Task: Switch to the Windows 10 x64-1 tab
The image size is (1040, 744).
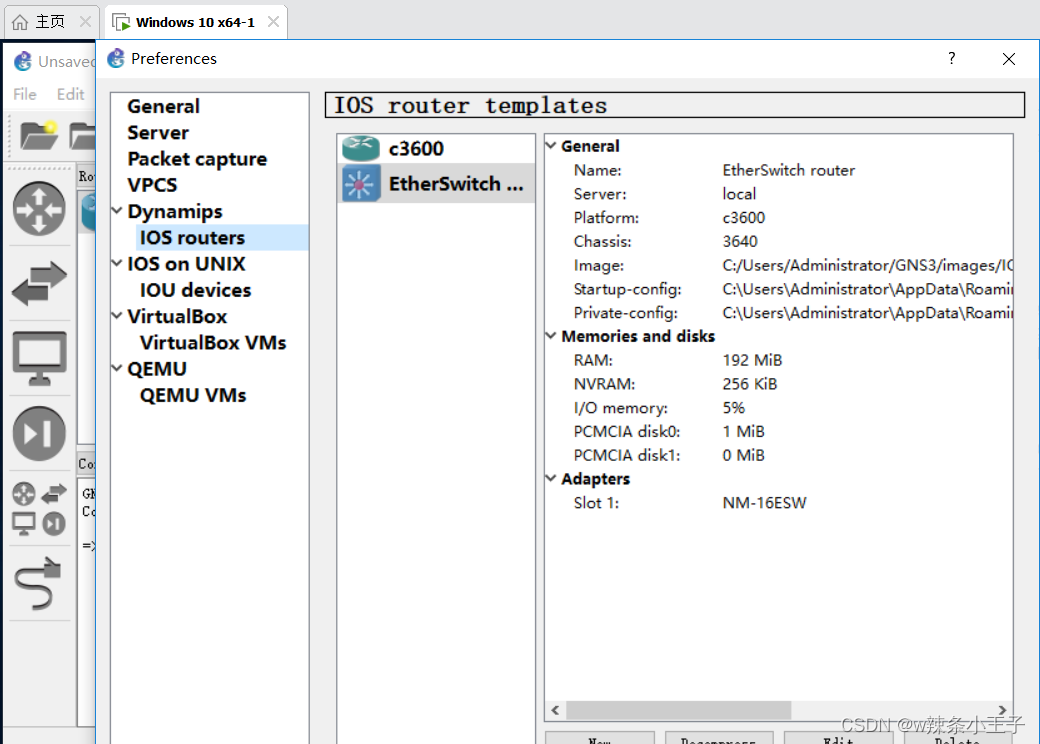Action: pyautogui.click(x=196, y=22)
